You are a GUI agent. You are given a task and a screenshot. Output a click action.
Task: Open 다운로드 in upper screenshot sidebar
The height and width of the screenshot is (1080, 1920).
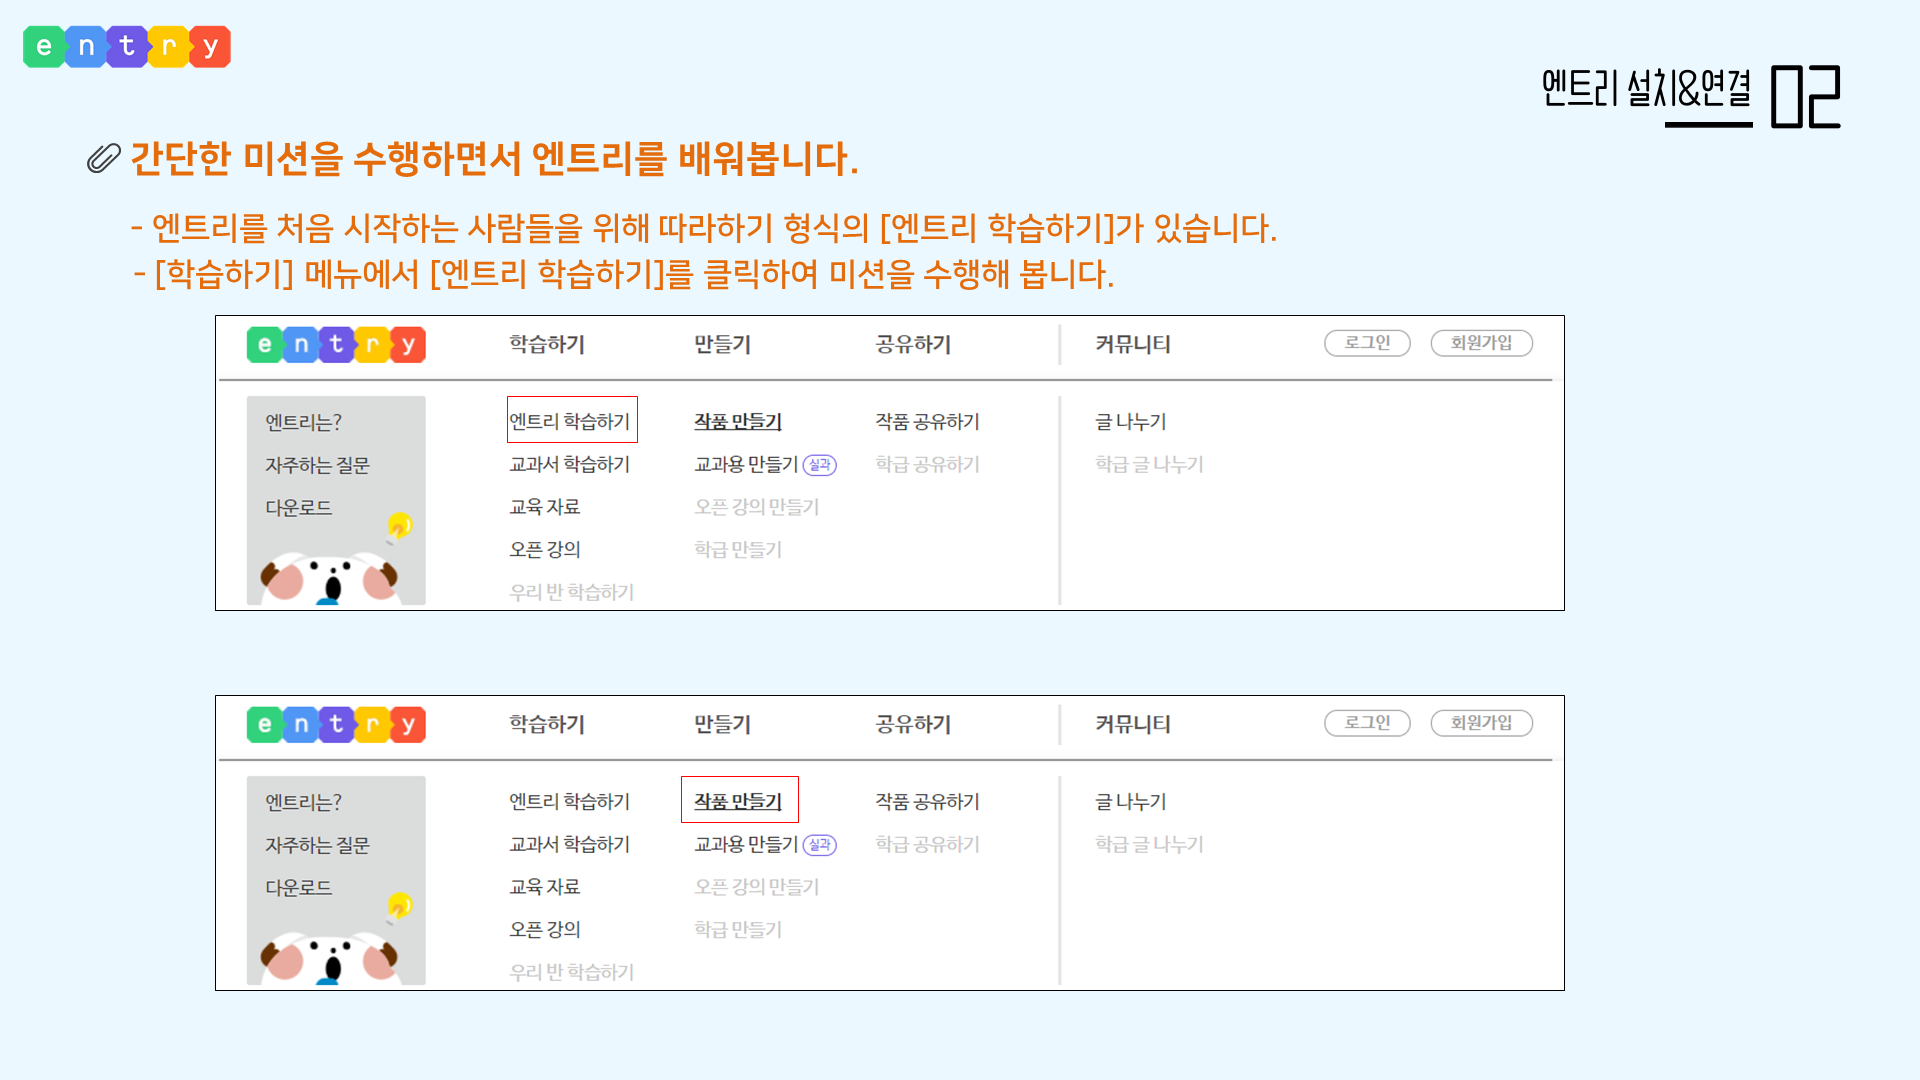click(298, 507)
